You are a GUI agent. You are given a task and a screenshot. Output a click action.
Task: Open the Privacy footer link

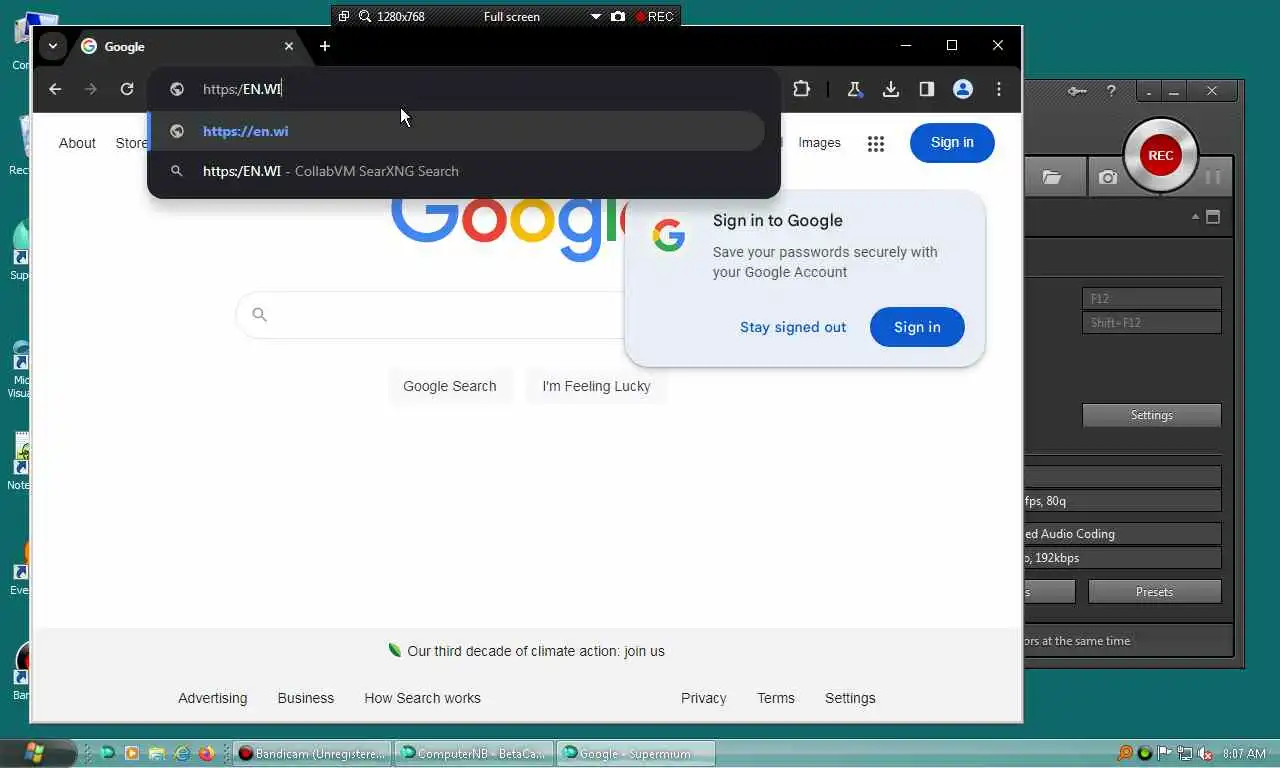[x=704, y=698]
